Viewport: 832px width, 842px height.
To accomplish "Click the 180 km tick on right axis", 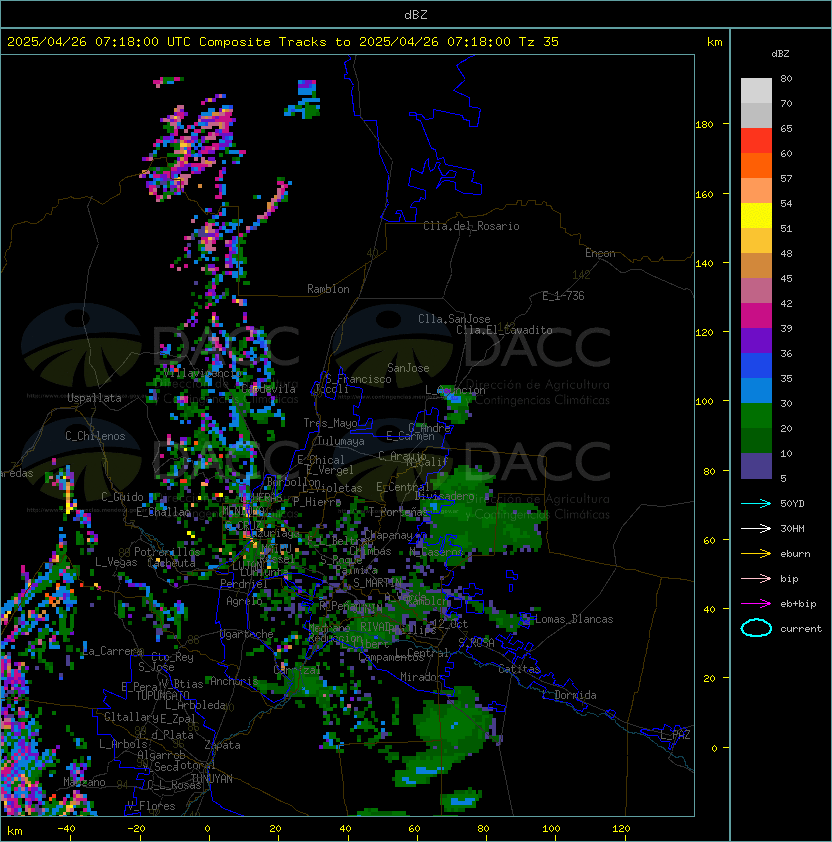I will pyautogui.click(x=704, y=125).
